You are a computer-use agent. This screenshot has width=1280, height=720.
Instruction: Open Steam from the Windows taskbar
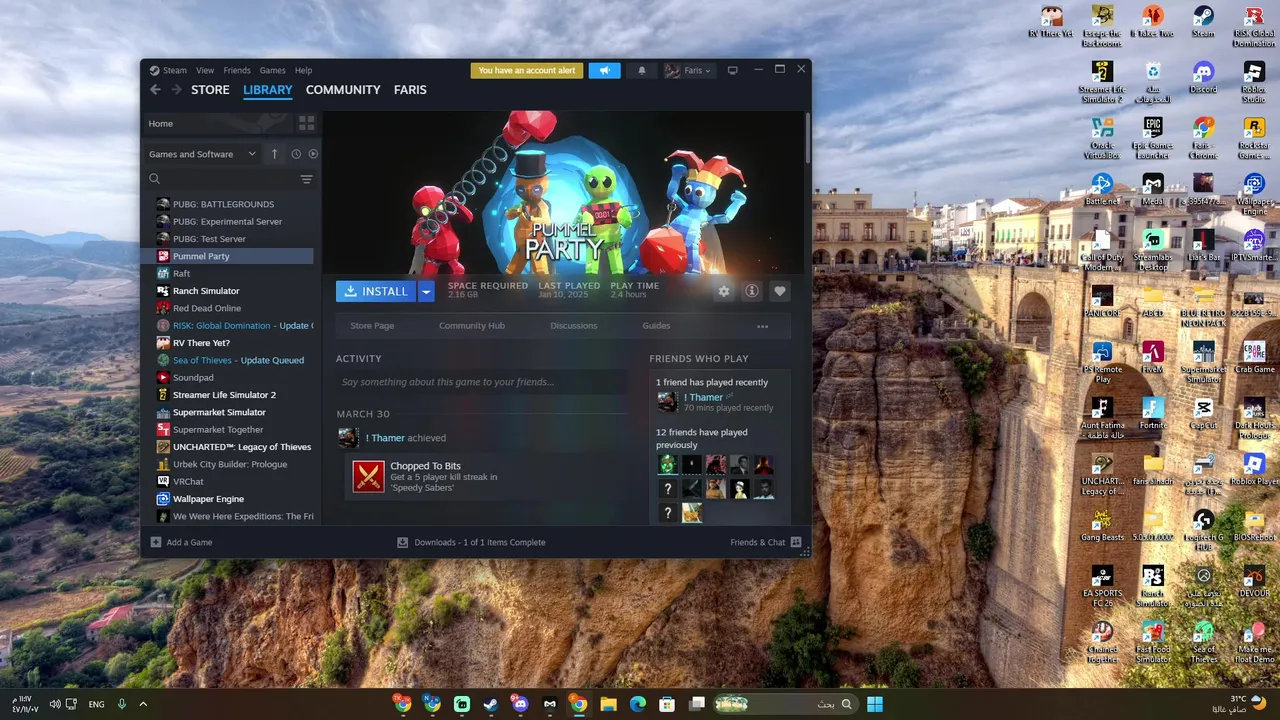(491, 704)
